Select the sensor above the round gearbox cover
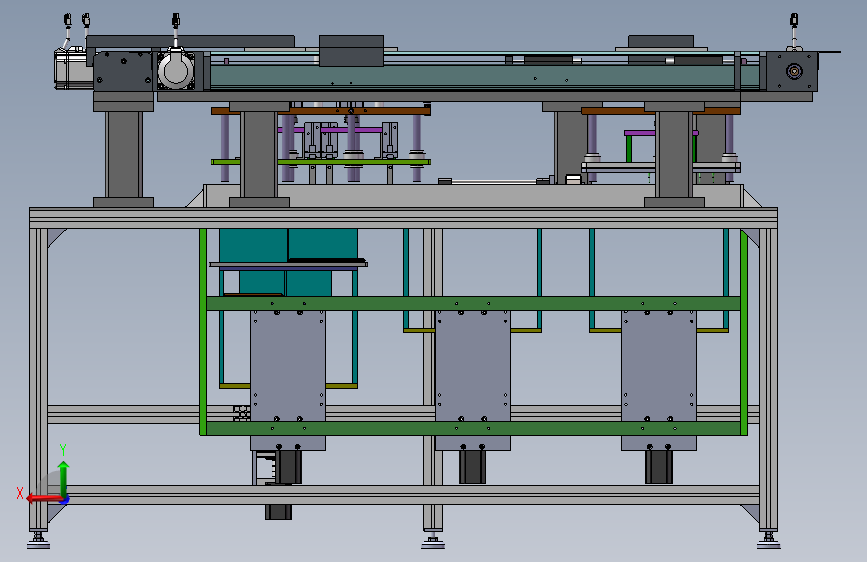This screenshot has height=562, width=867. 176,30
